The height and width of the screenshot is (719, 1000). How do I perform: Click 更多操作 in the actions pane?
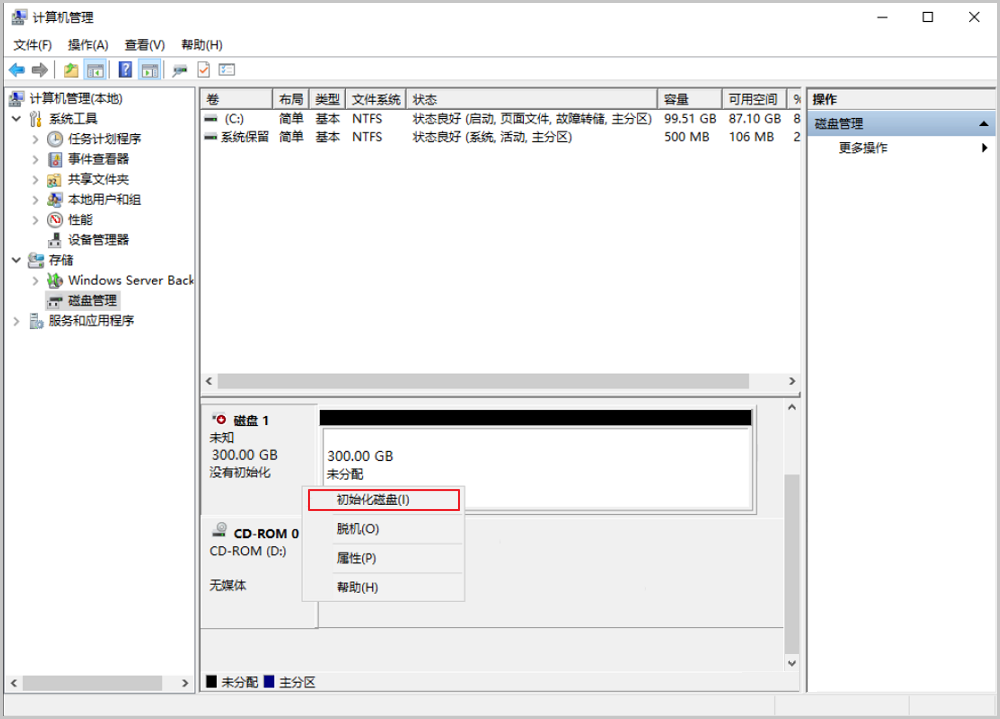863,148
